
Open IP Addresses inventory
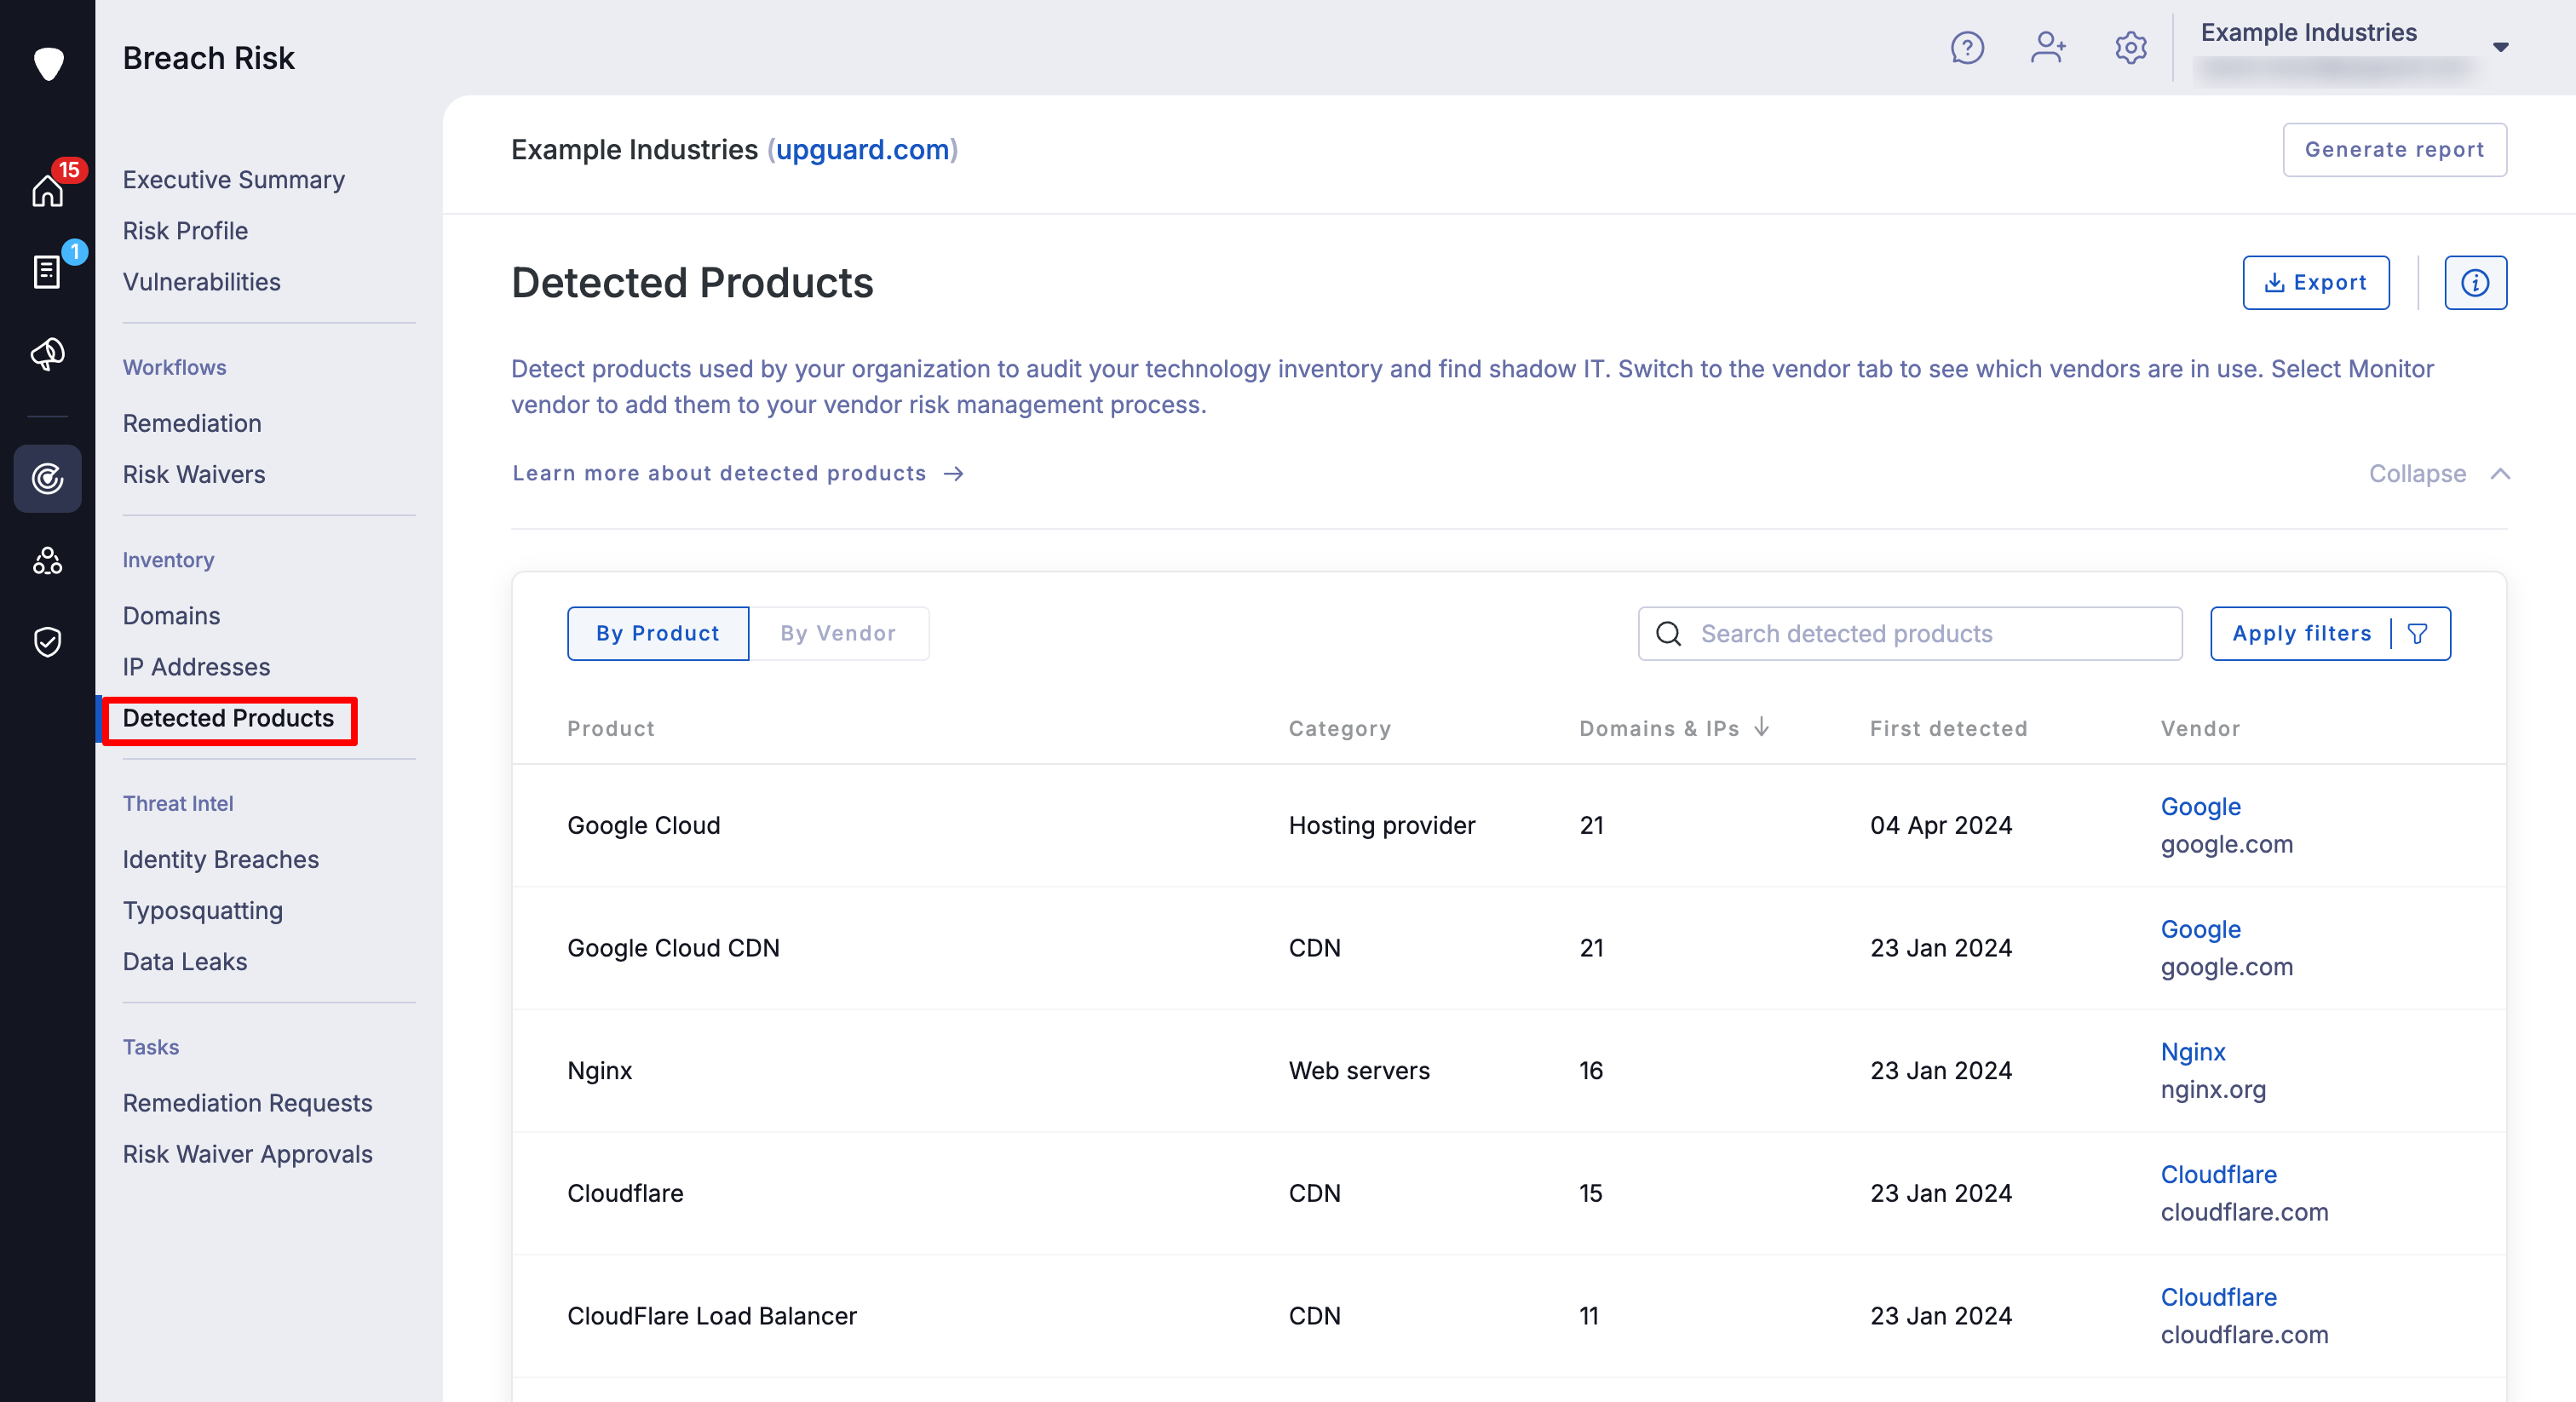point(197,667)
